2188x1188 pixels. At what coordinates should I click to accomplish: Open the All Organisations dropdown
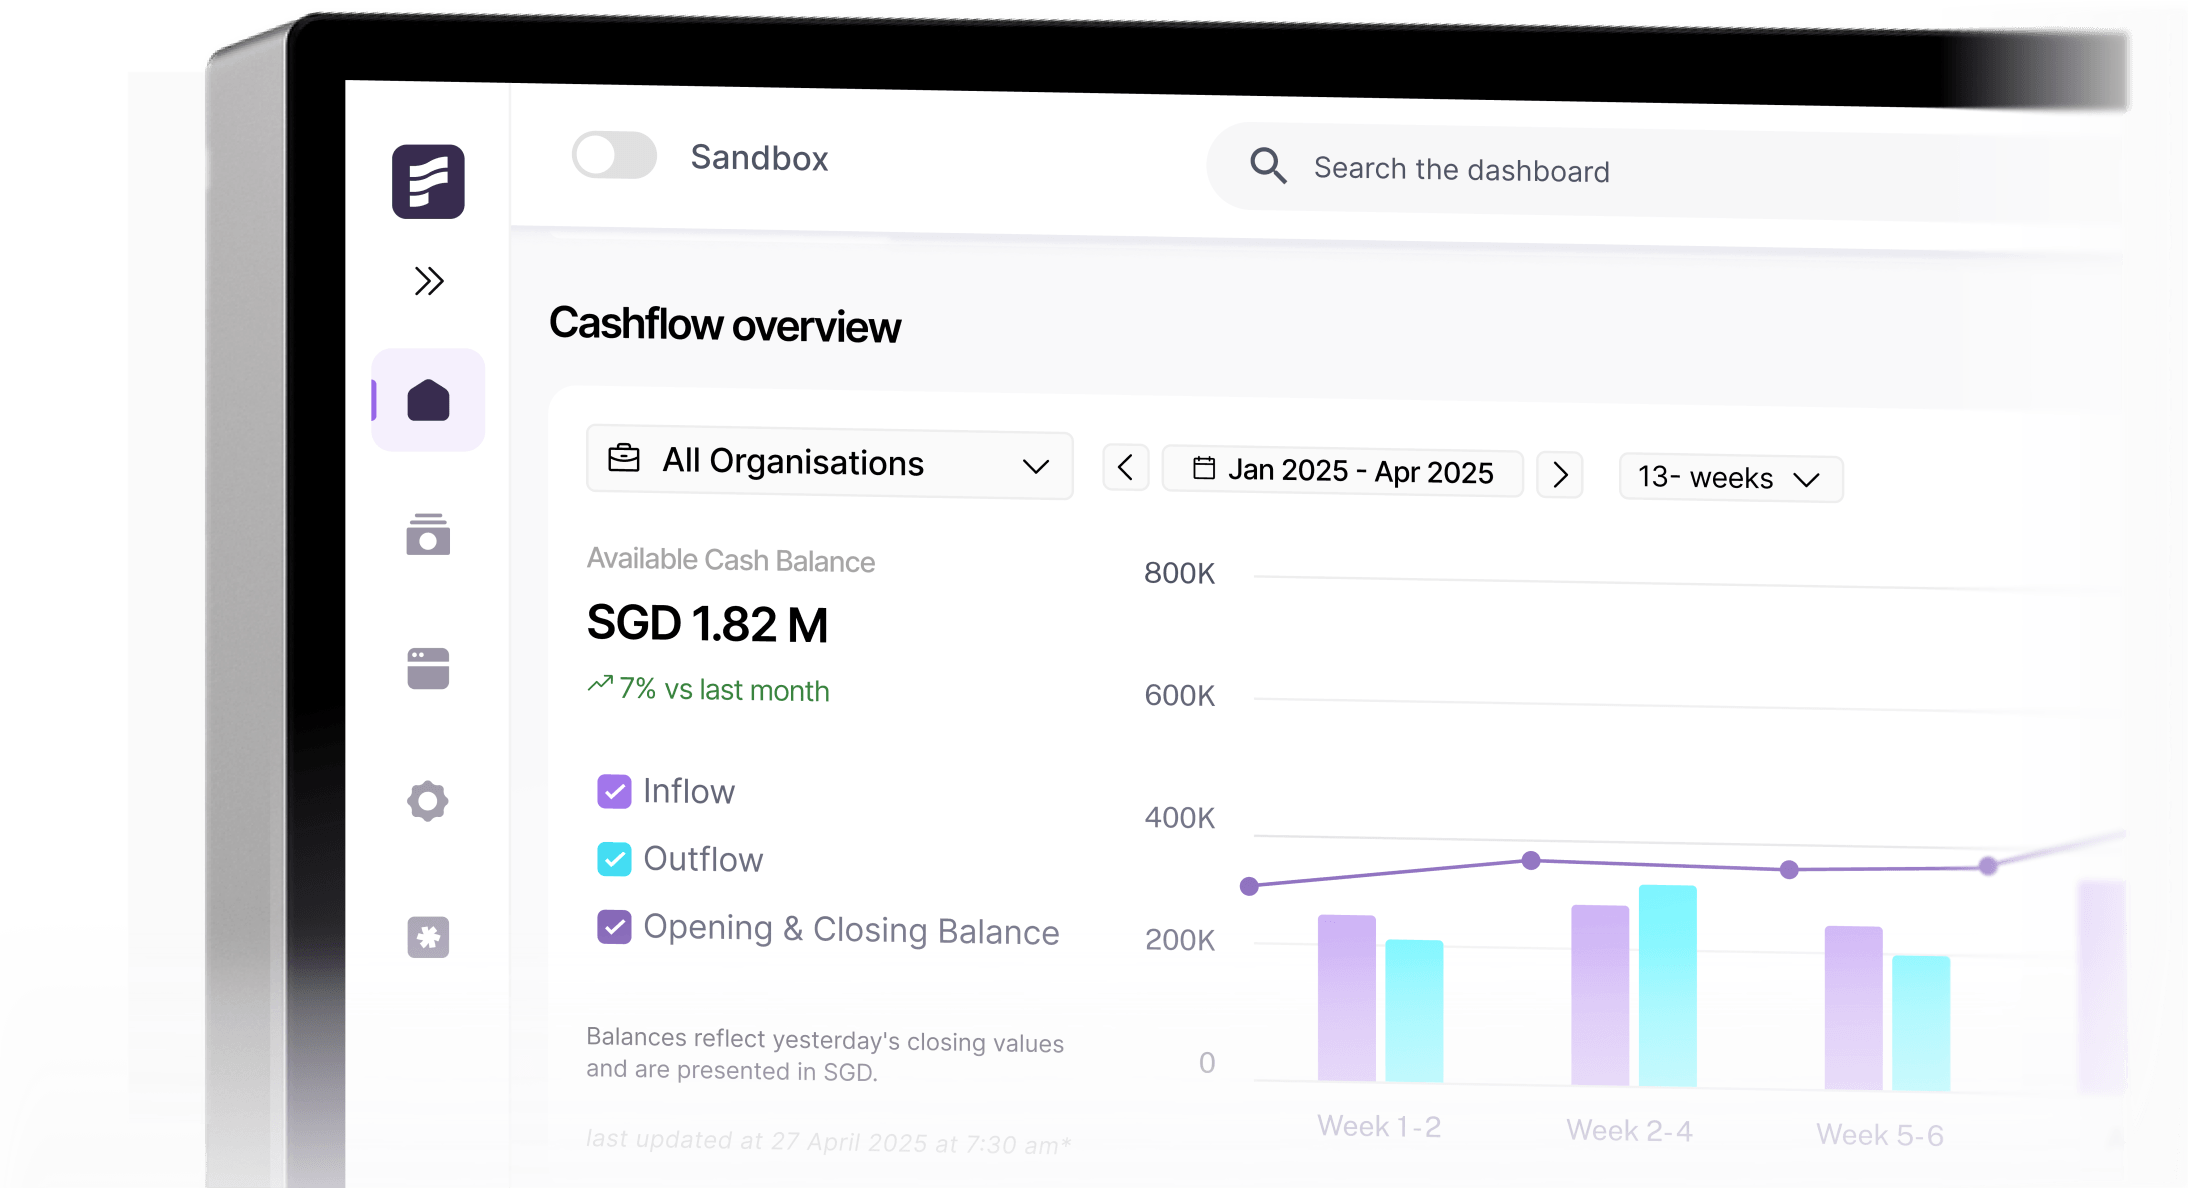tap(829, 464)
